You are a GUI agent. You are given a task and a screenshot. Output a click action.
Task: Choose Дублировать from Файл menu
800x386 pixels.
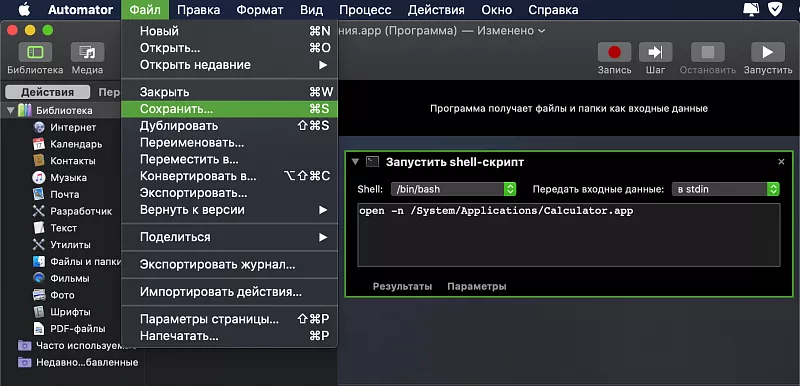pos(229,125)
